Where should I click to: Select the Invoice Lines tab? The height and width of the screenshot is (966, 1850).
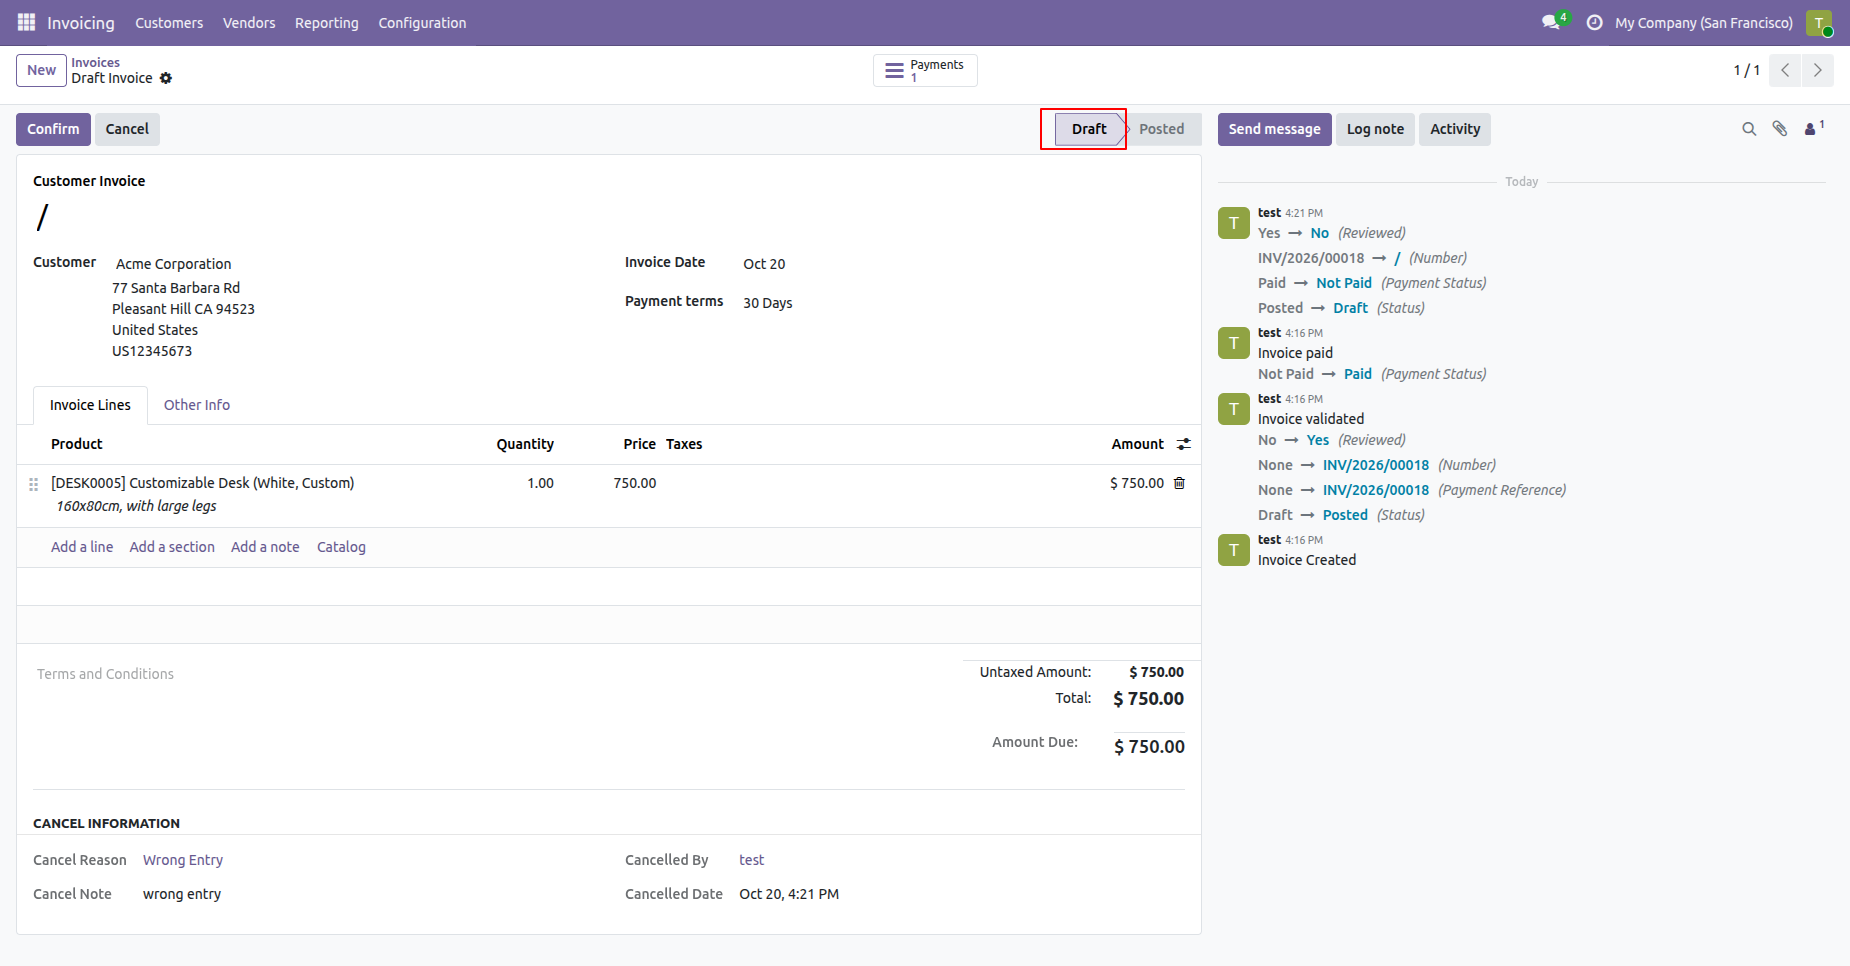(90, 405)
